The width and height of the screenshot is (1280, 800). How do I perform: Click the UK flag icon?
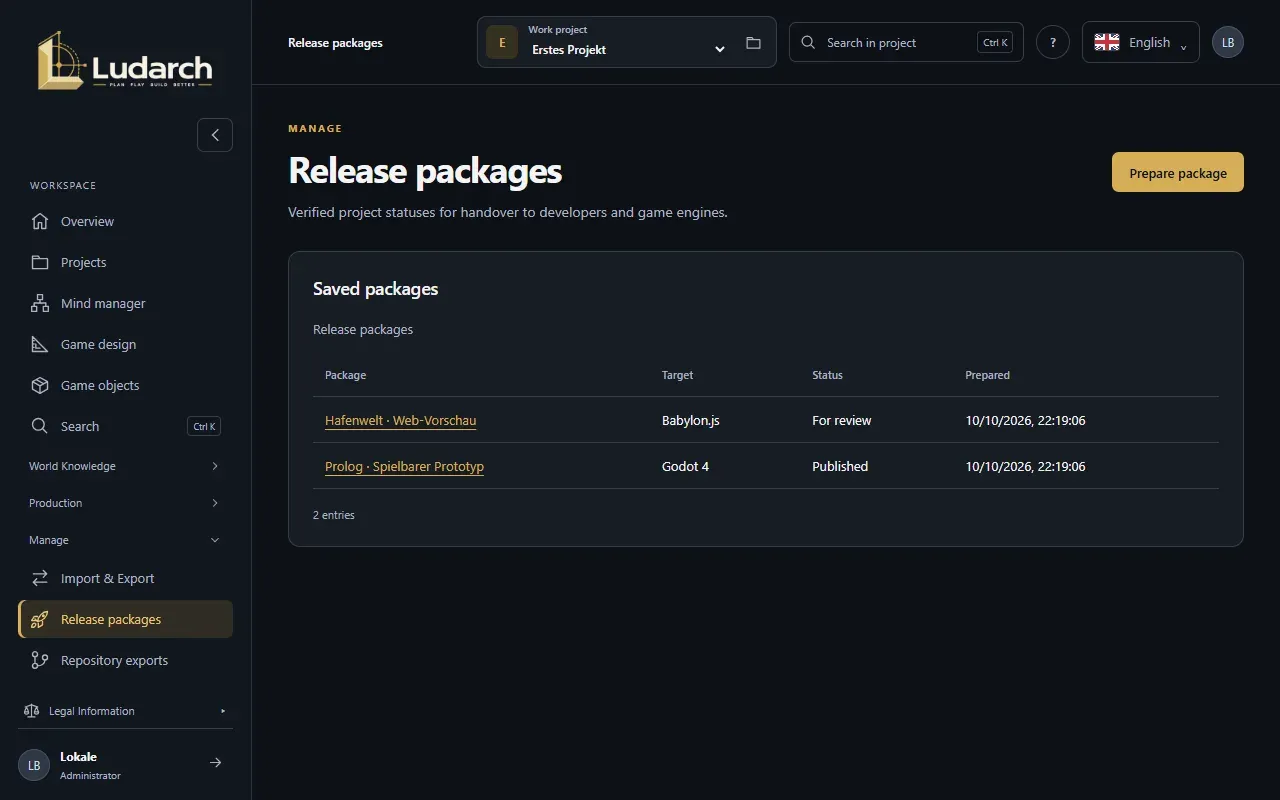tap(1107, 42)
